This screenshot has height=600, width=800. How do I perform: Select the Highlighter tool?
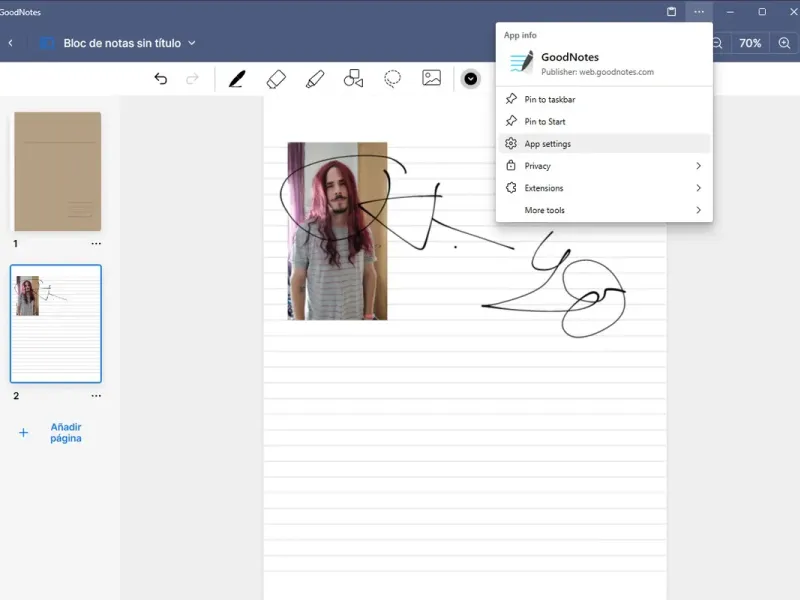315,79
